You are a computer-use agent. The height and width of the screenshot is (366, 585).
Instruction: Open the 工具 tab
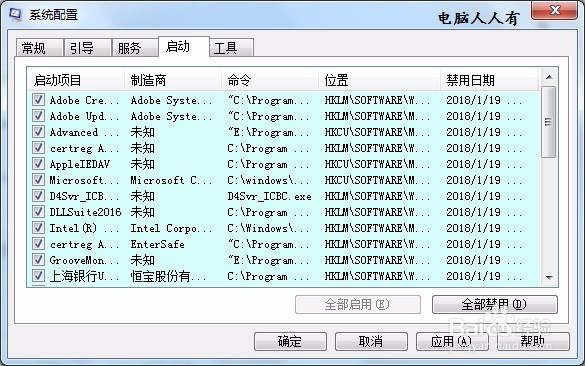[232, 48]
